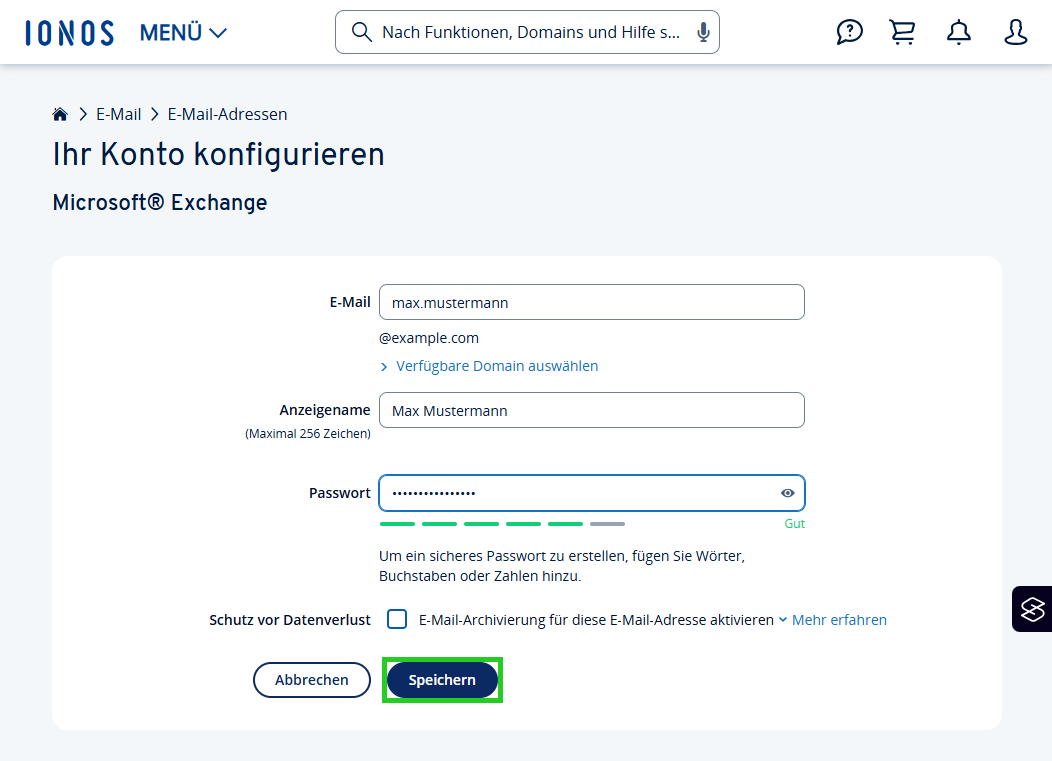
Task: Click inside the Anzeigename input field
Action: 591,410
